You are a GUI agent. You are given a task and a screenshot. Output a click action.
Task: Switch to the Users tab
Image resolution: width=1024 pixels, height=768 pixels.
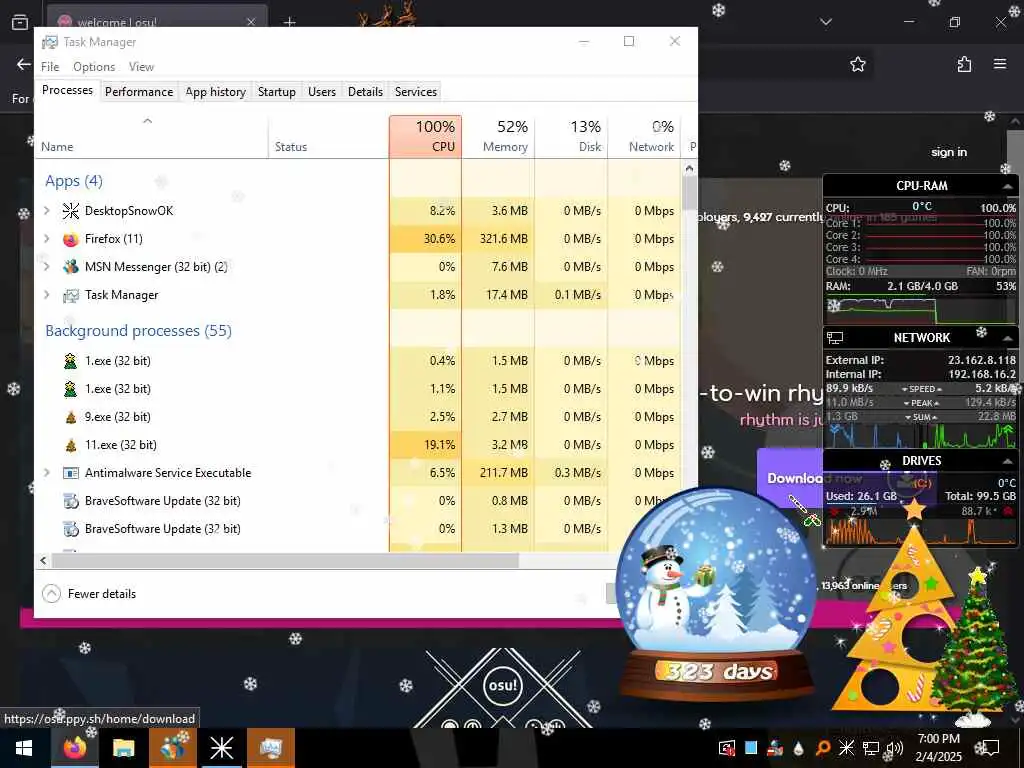pos(322,91)
